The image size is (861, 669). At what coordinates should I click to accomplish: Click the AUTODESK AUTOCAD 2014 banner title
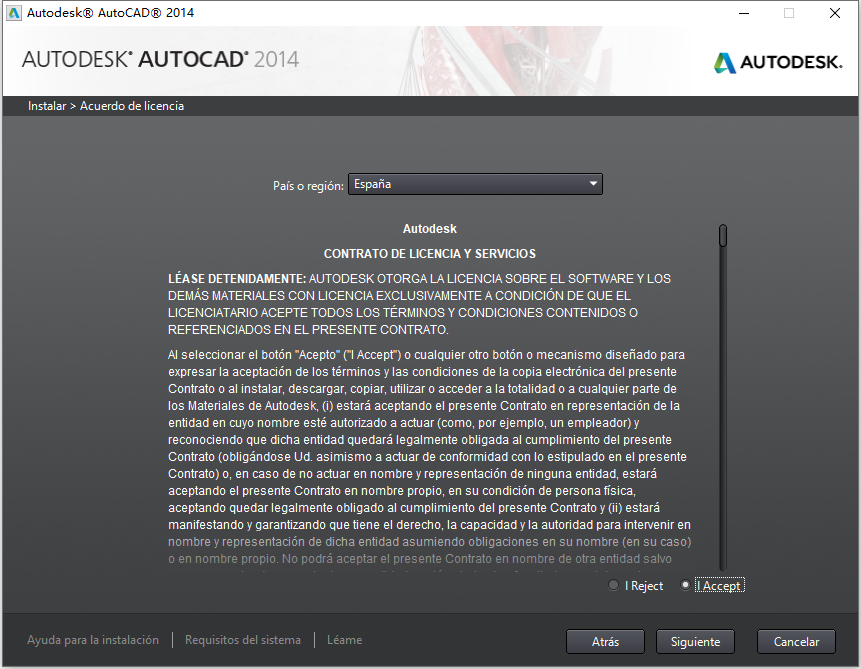[x=160, y=59]
